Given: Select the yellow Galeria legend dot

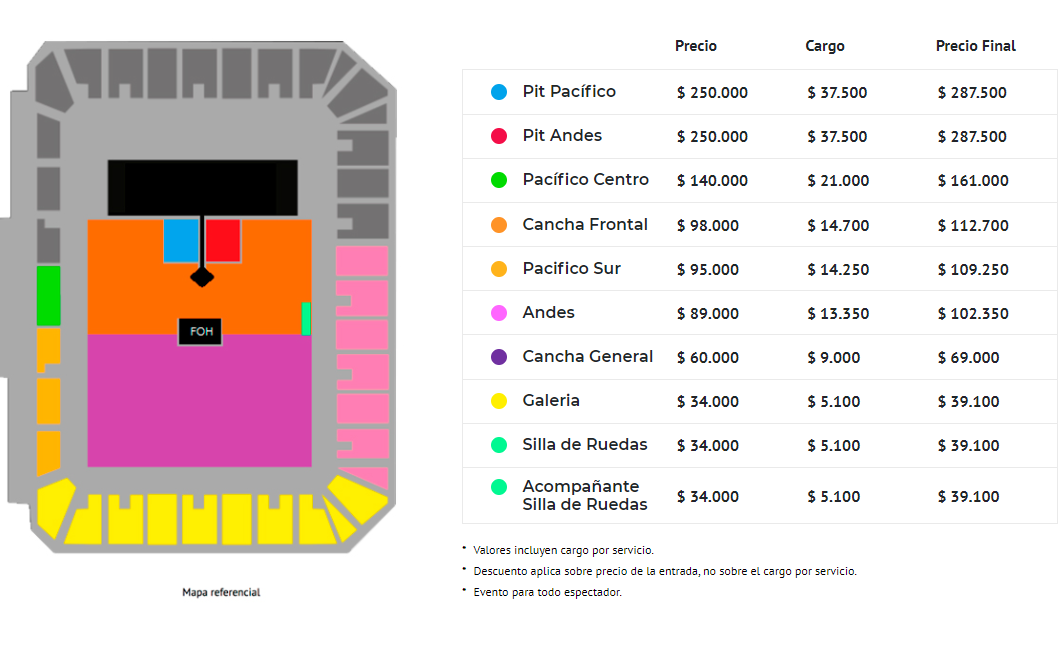Looking at the screenshot, I should [499, 401].
